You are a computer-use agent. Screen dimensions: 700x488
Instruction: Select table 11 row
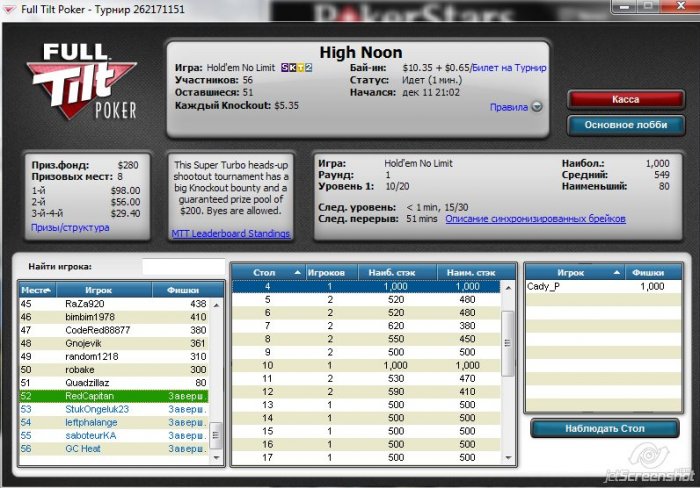[366, 379]
